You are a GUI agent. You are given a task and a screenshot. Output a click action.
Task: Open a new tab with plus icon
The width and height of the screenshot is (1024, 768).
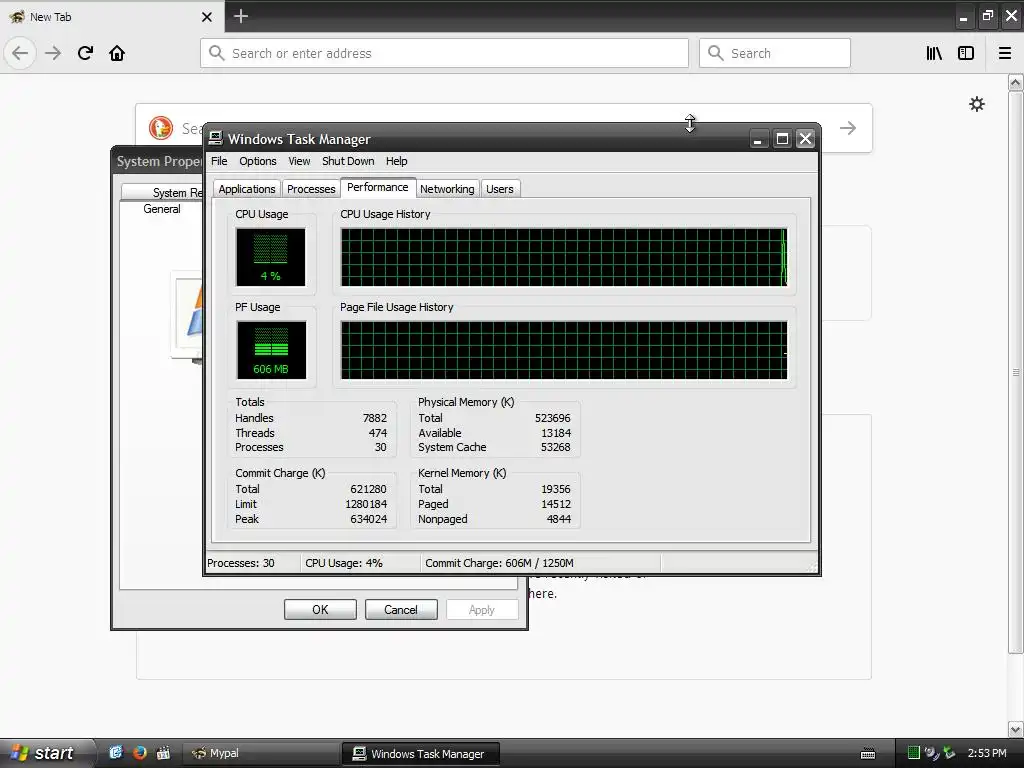tap(241, 16)
